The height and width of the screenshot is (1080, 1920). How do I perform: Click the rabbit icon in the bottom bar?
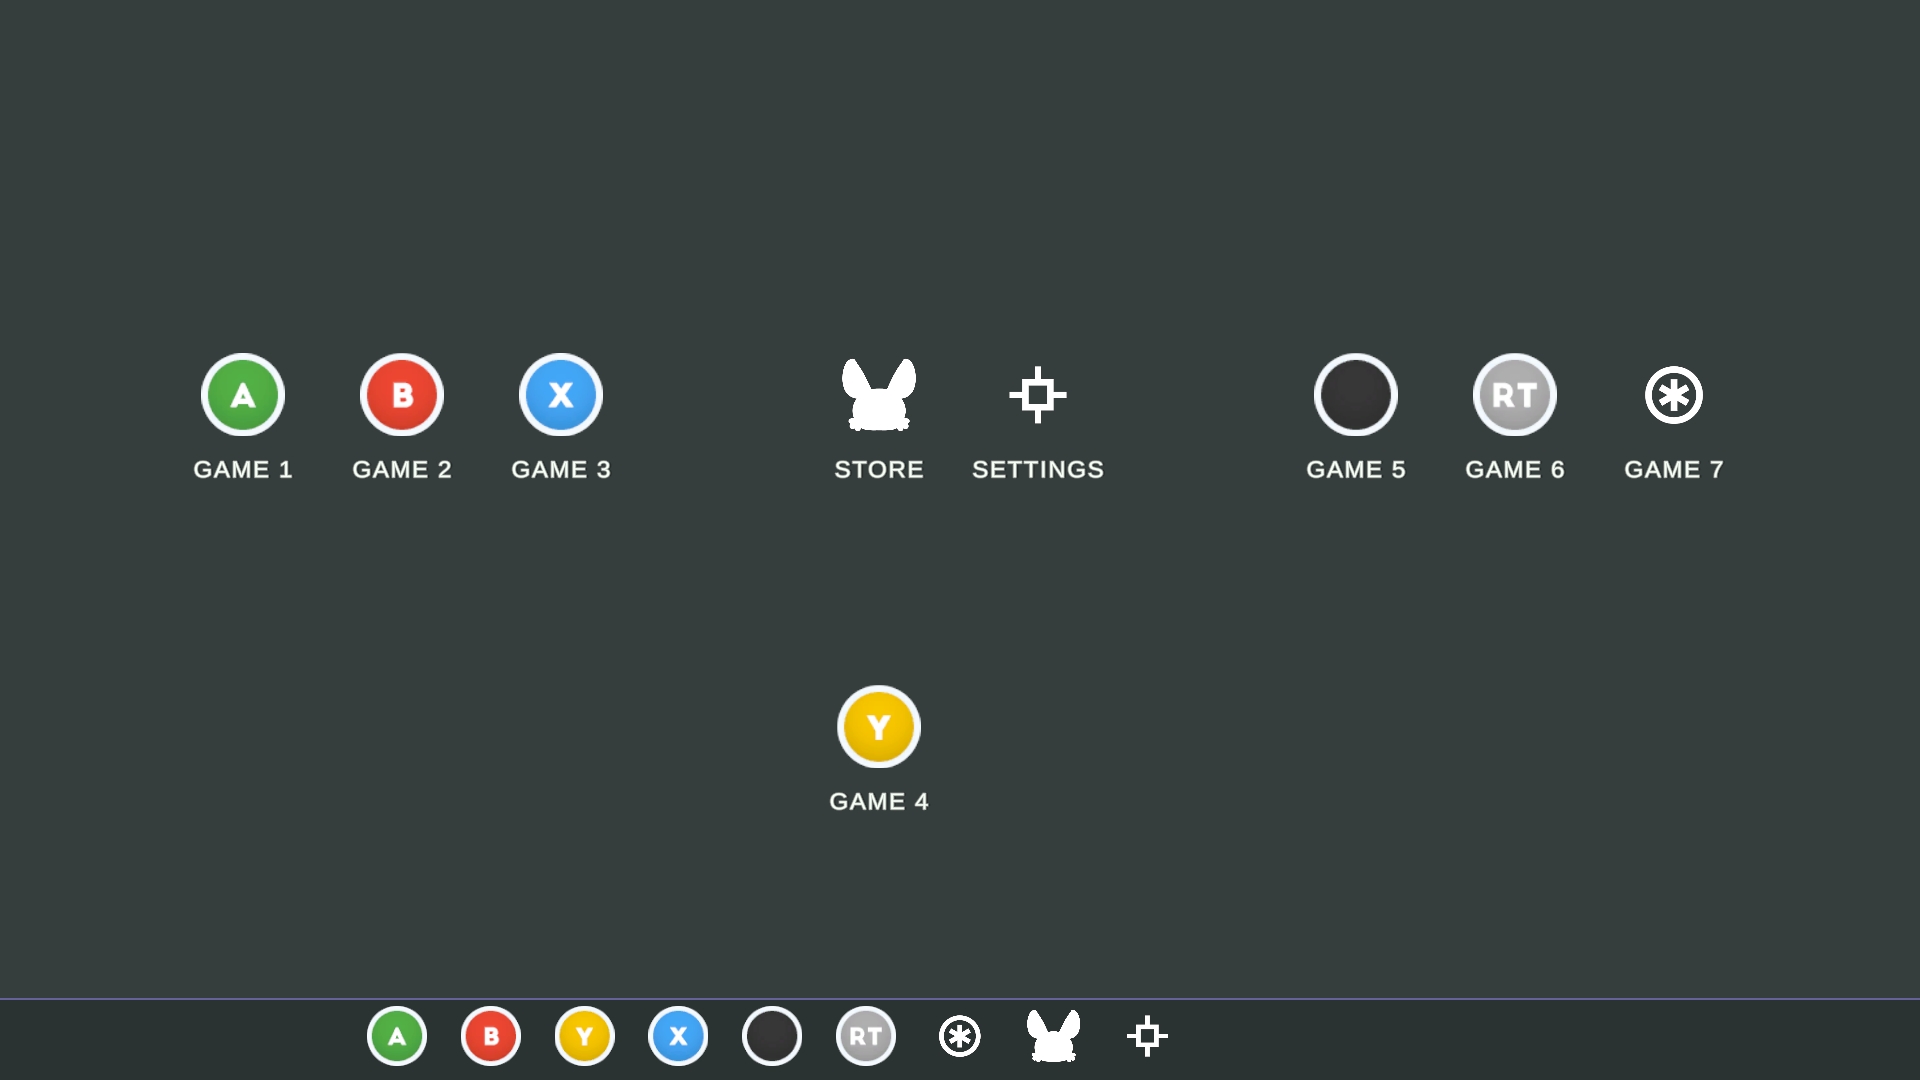(x=1053, y=1036)
